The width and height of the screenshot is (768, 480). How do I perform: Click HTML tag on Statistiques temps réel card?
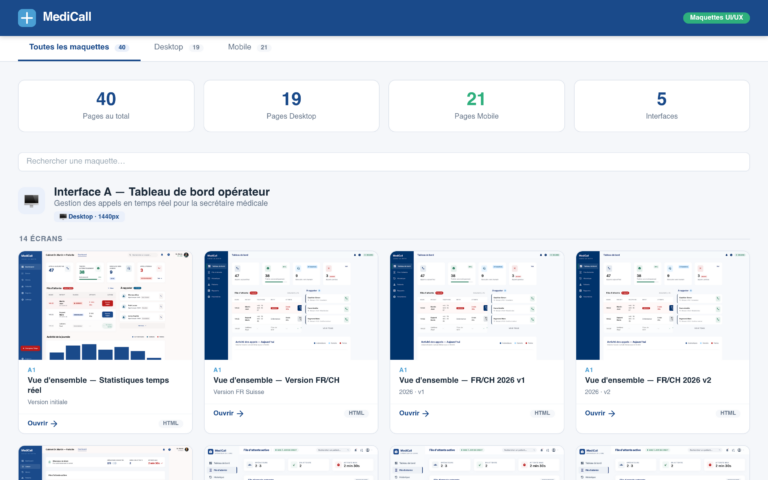coord(170,423)
